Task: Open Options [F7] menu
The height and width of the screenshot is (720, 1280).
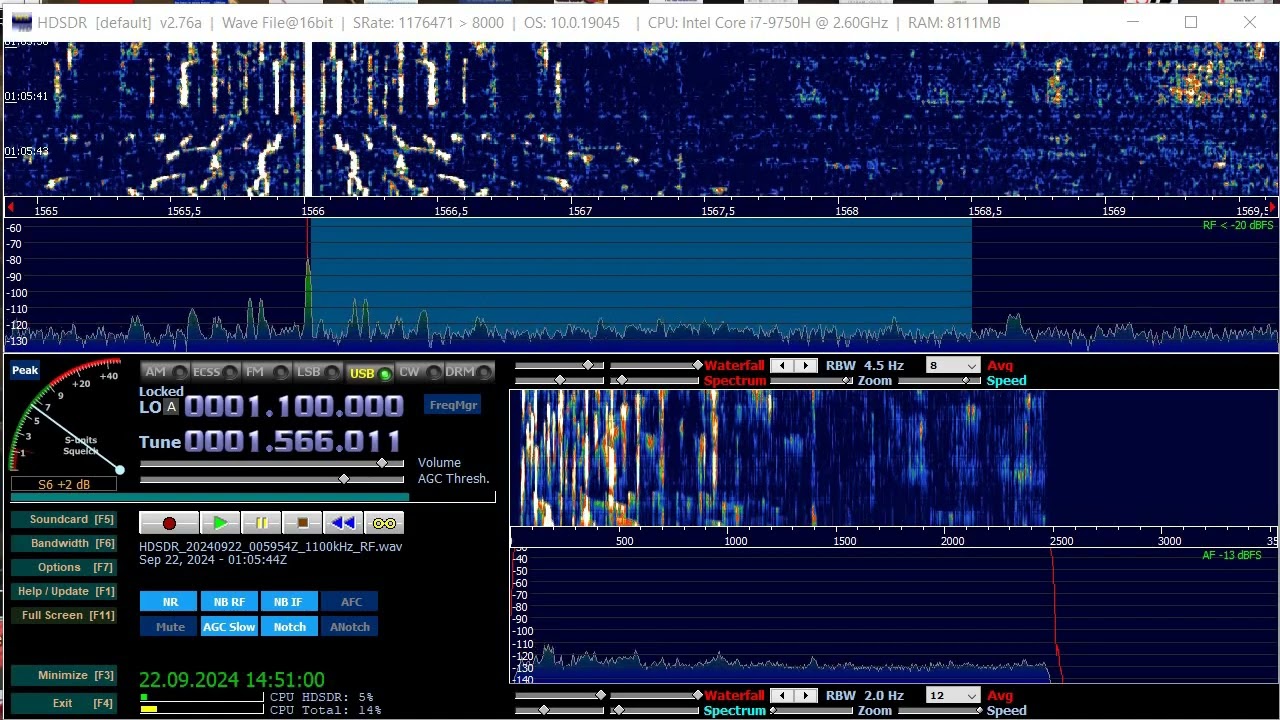Action: 63,567
